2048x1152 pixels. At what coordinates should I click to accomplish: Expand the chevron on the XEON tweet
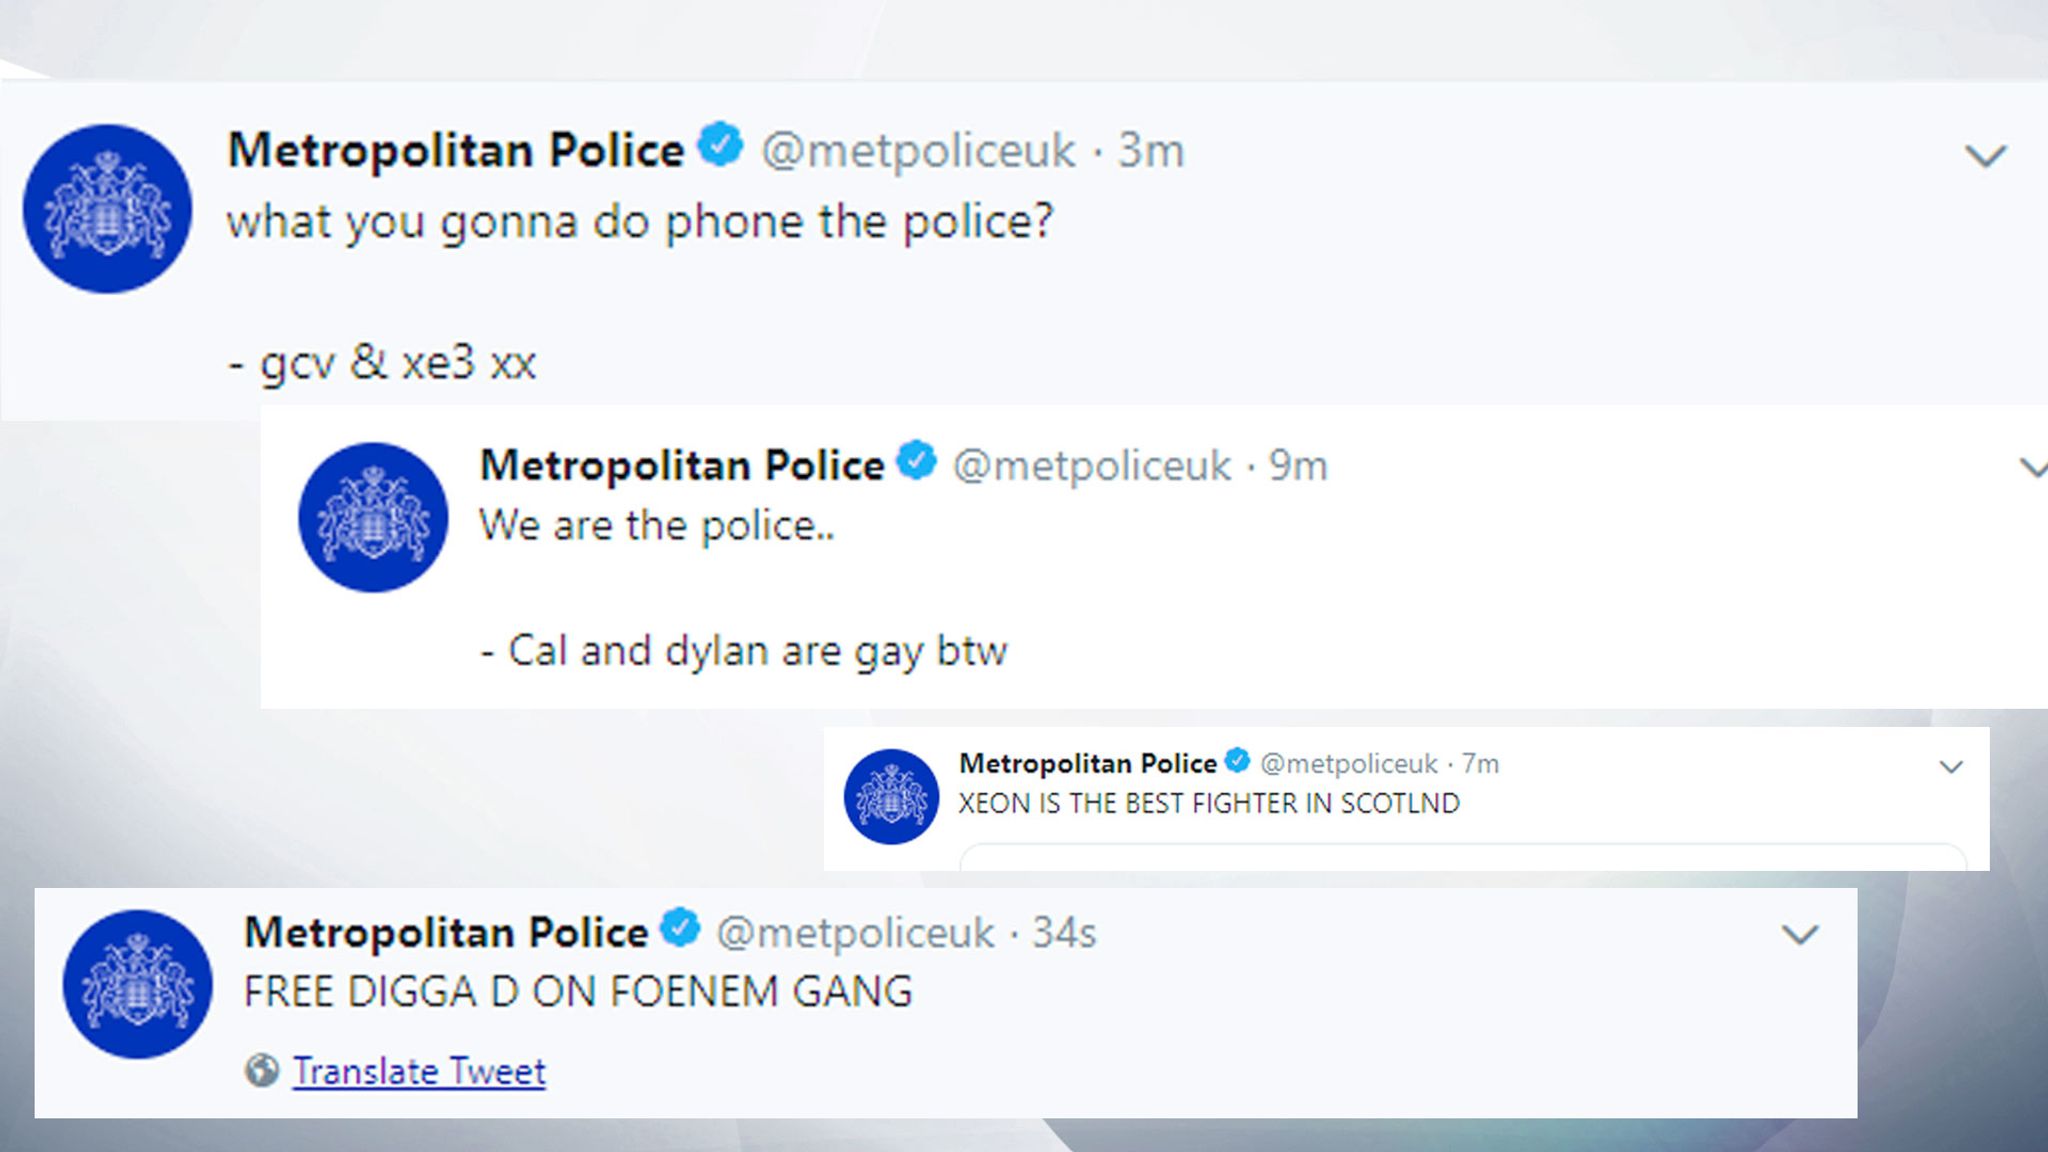1952,766
